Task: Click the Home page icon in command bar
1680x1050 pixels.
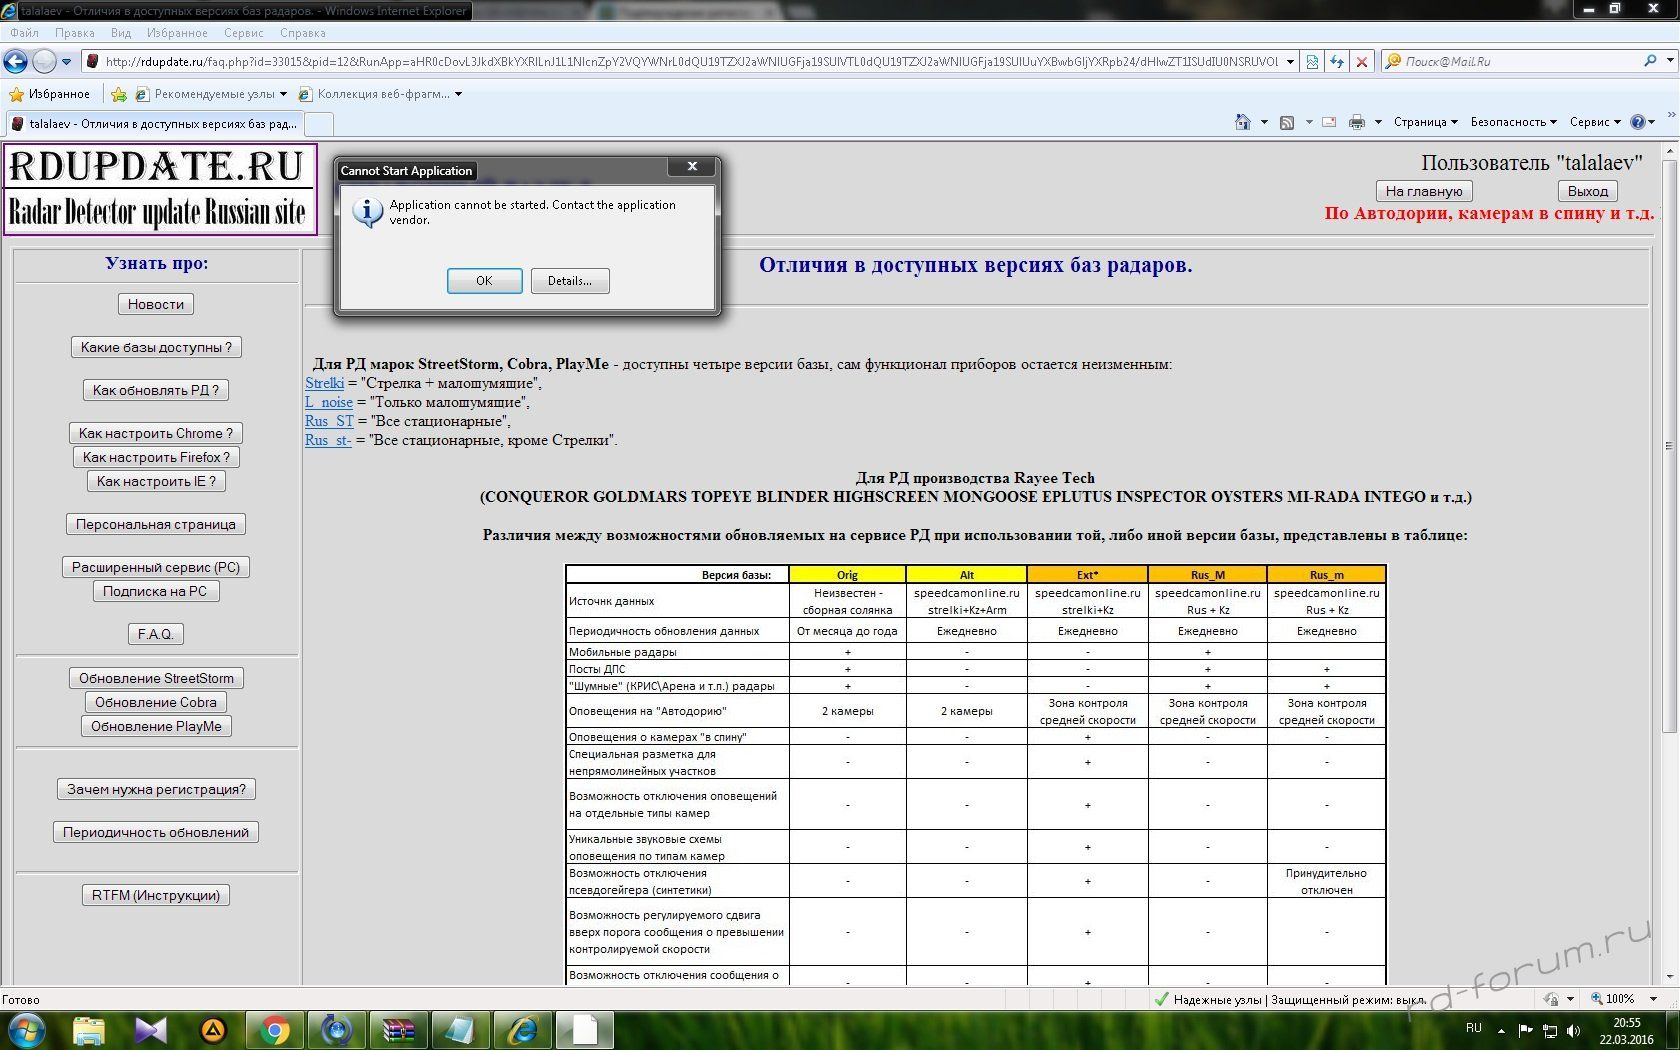Action: 1242,122
